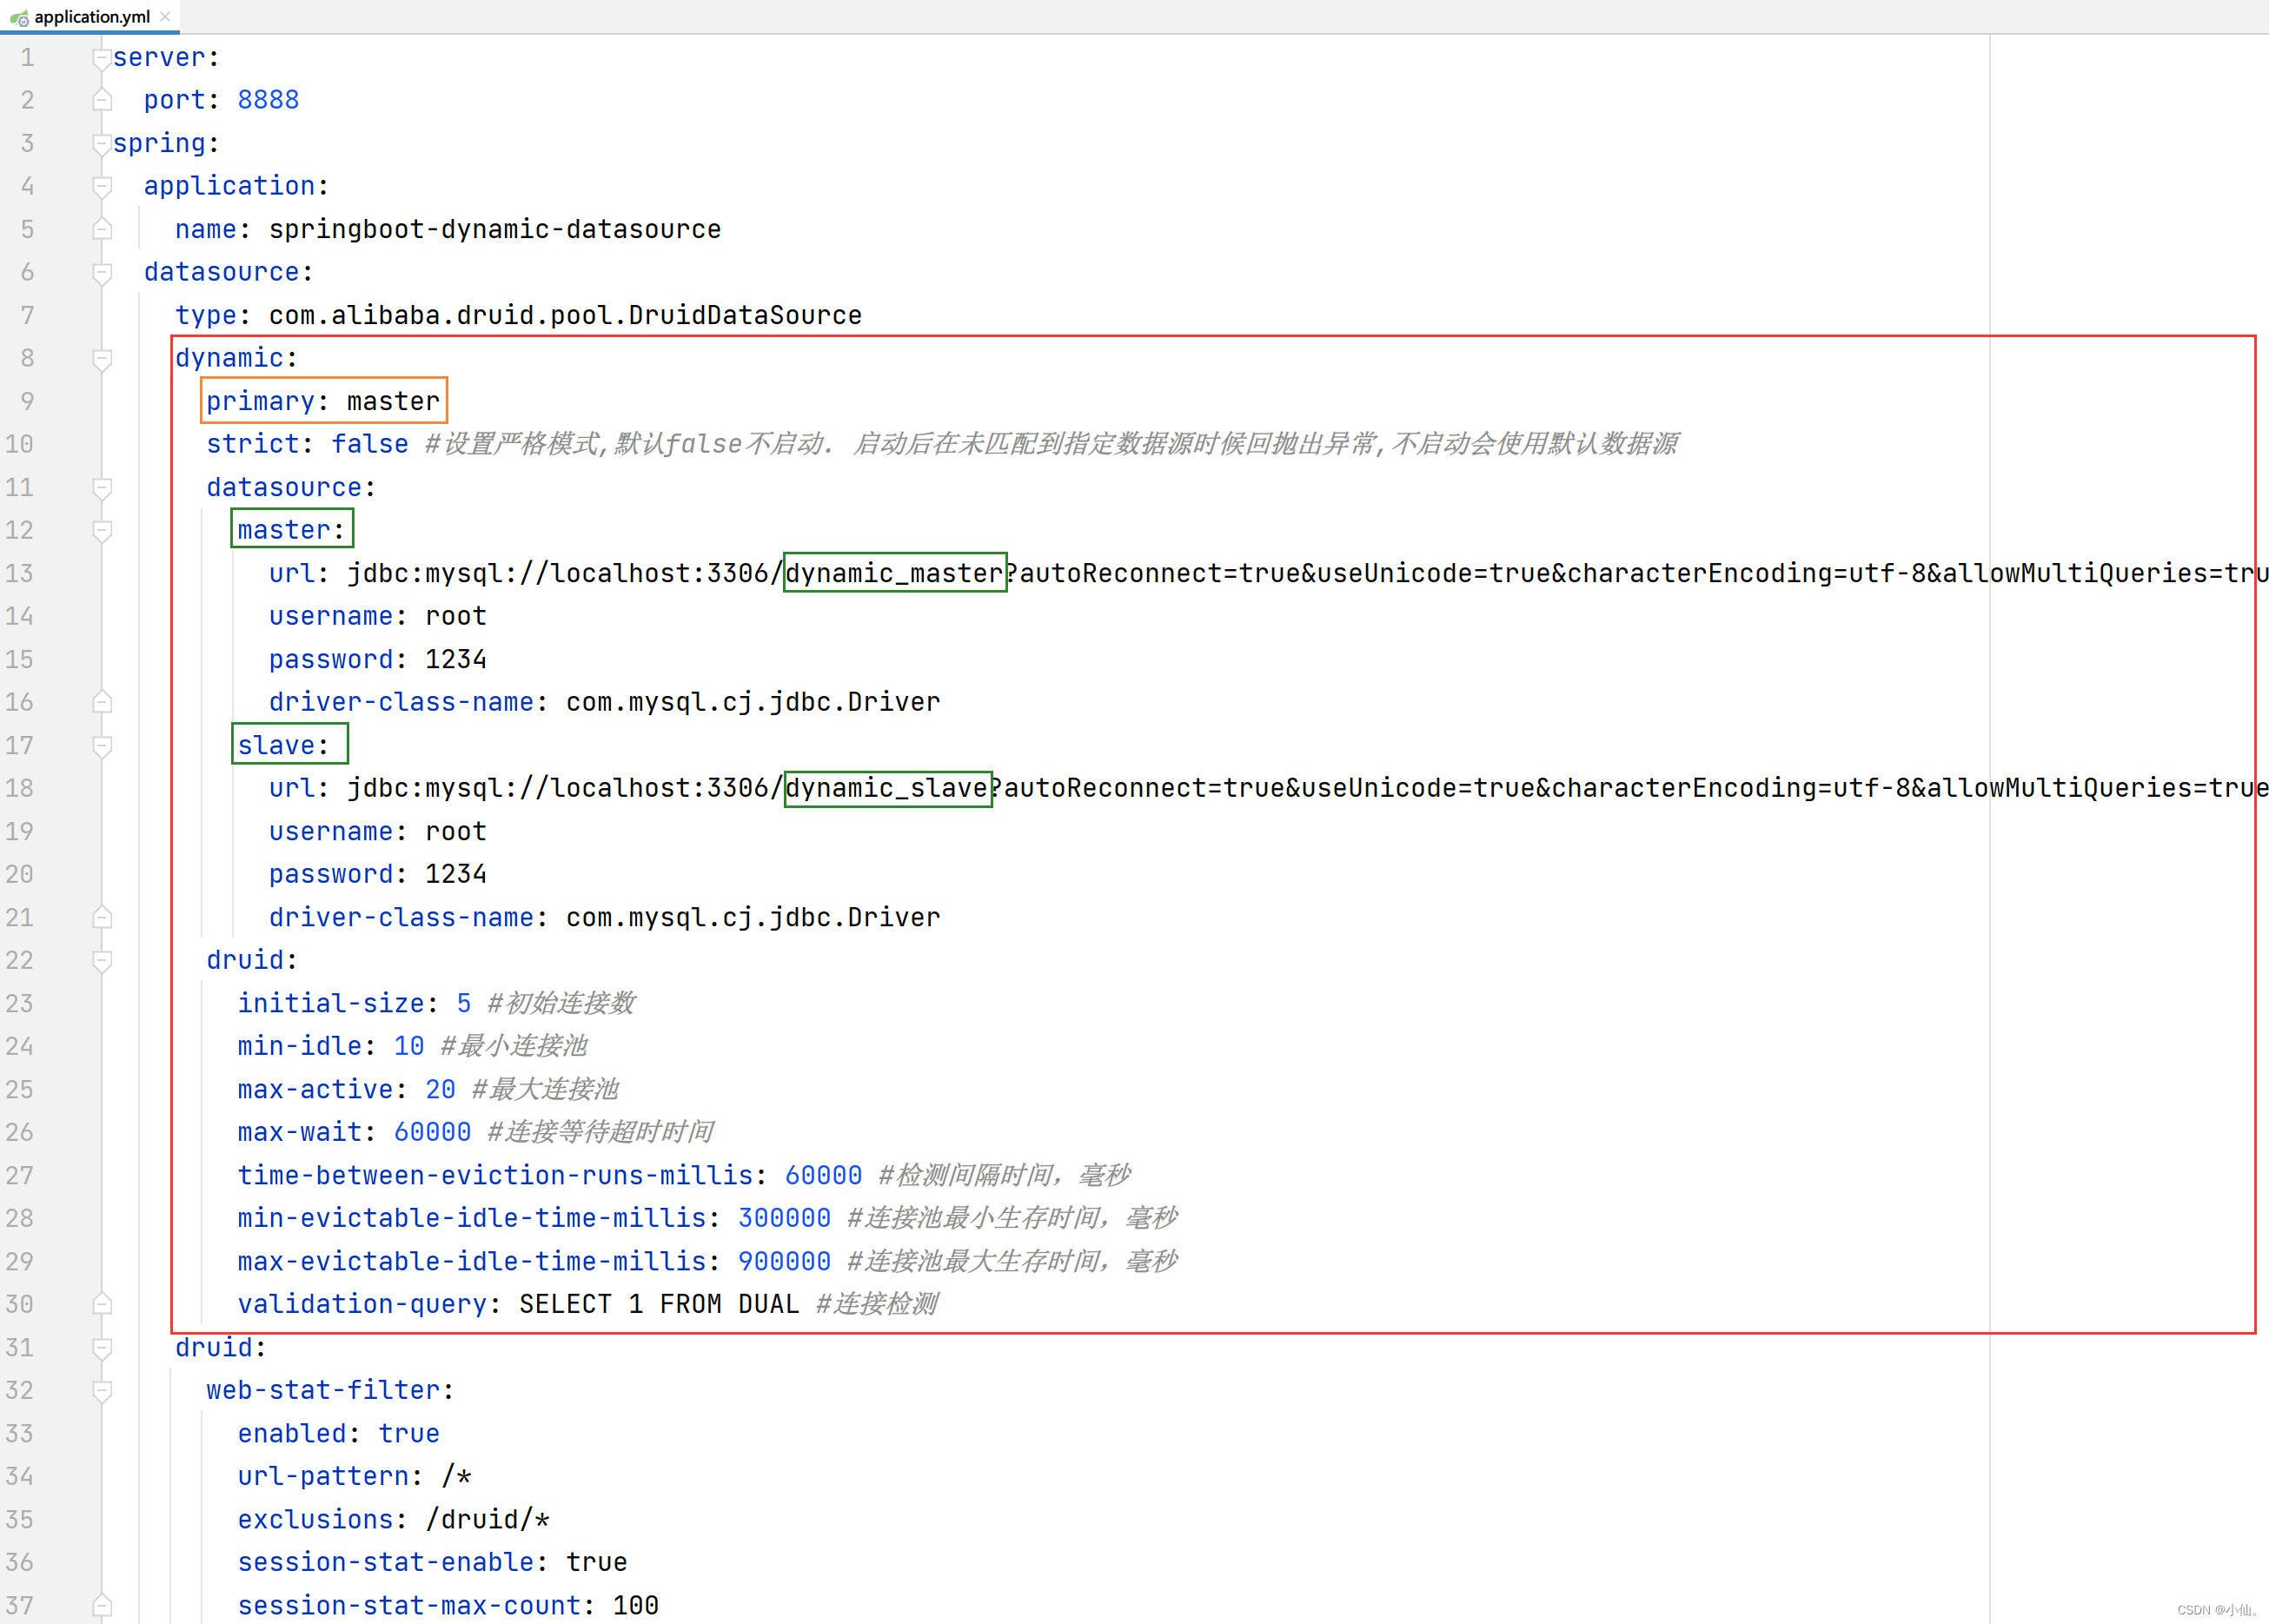Click SELECT 1 FROM DUAL validation query

[x=659, y=1305]
